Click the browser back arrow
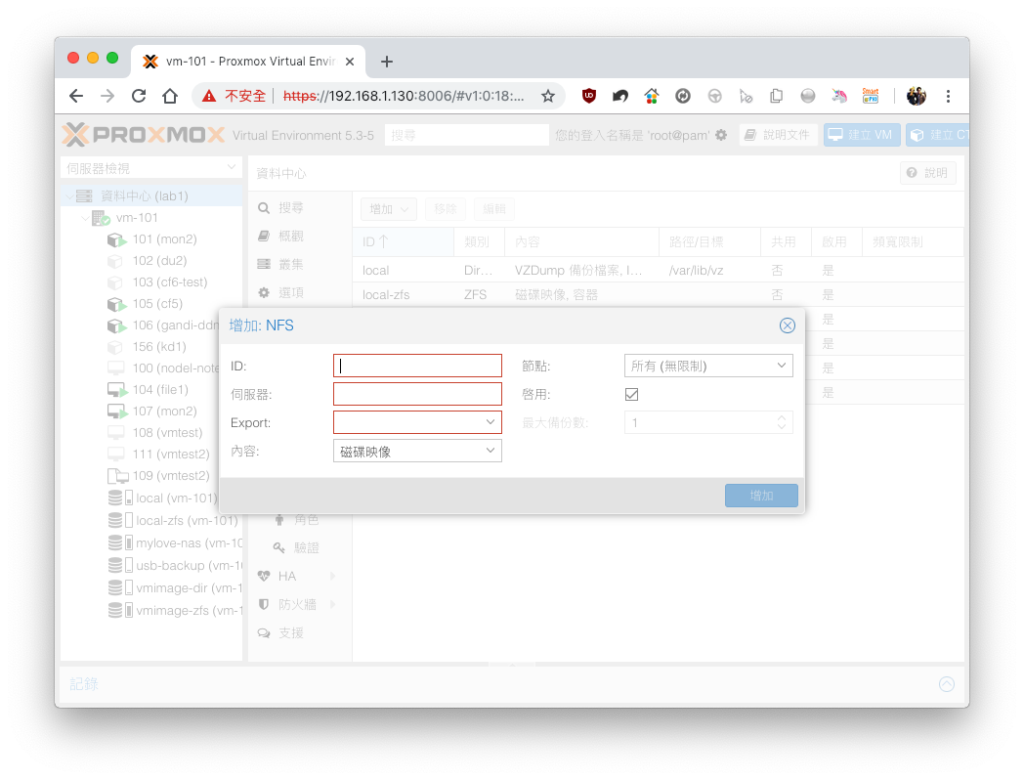Image resolution: width=1024 pixels, height=780 pixels. tap(76, 96)
